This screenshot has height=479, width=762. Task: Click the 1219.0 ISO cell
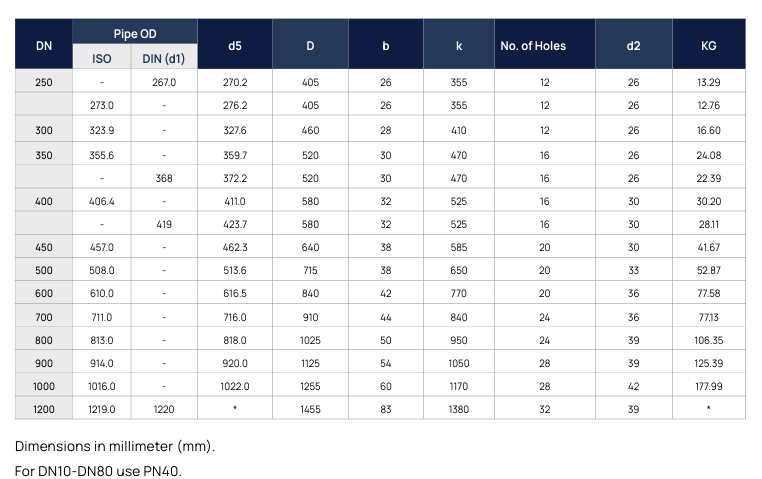click(102, 409)
